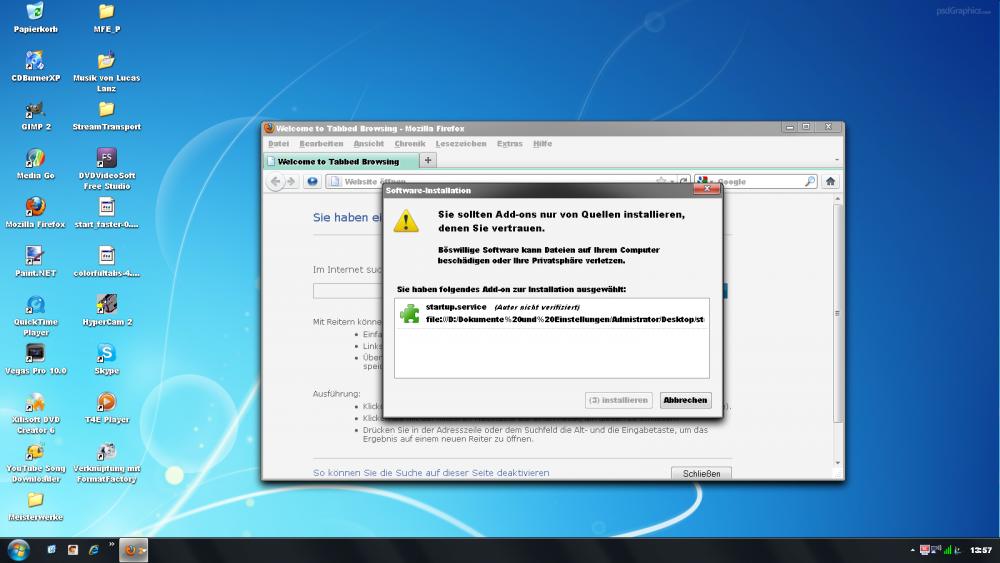
Task: Open the Lesezeichen menu
Action: (460, 144)
